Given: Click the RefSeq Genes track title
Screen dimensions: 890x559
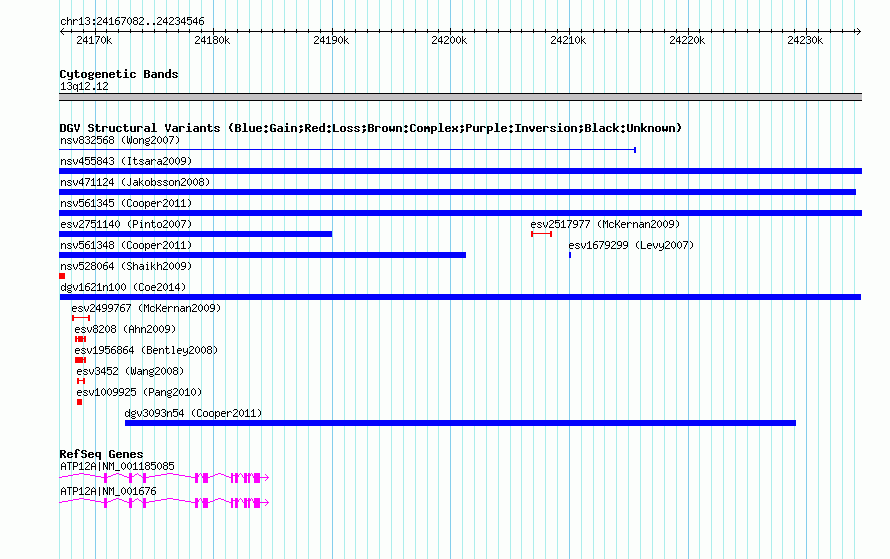Looking at the screenshot, I should pos(101,454).
